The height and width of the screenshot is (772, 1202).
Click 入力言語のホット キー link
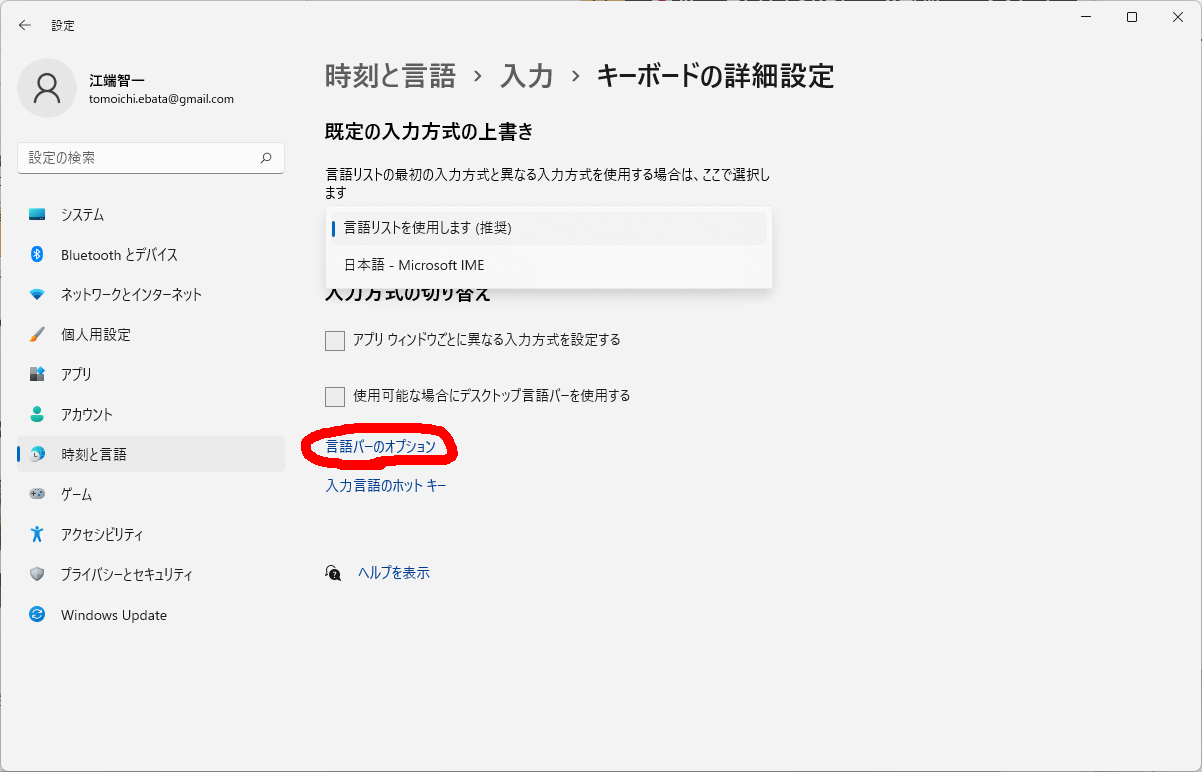tap(386, 486)
